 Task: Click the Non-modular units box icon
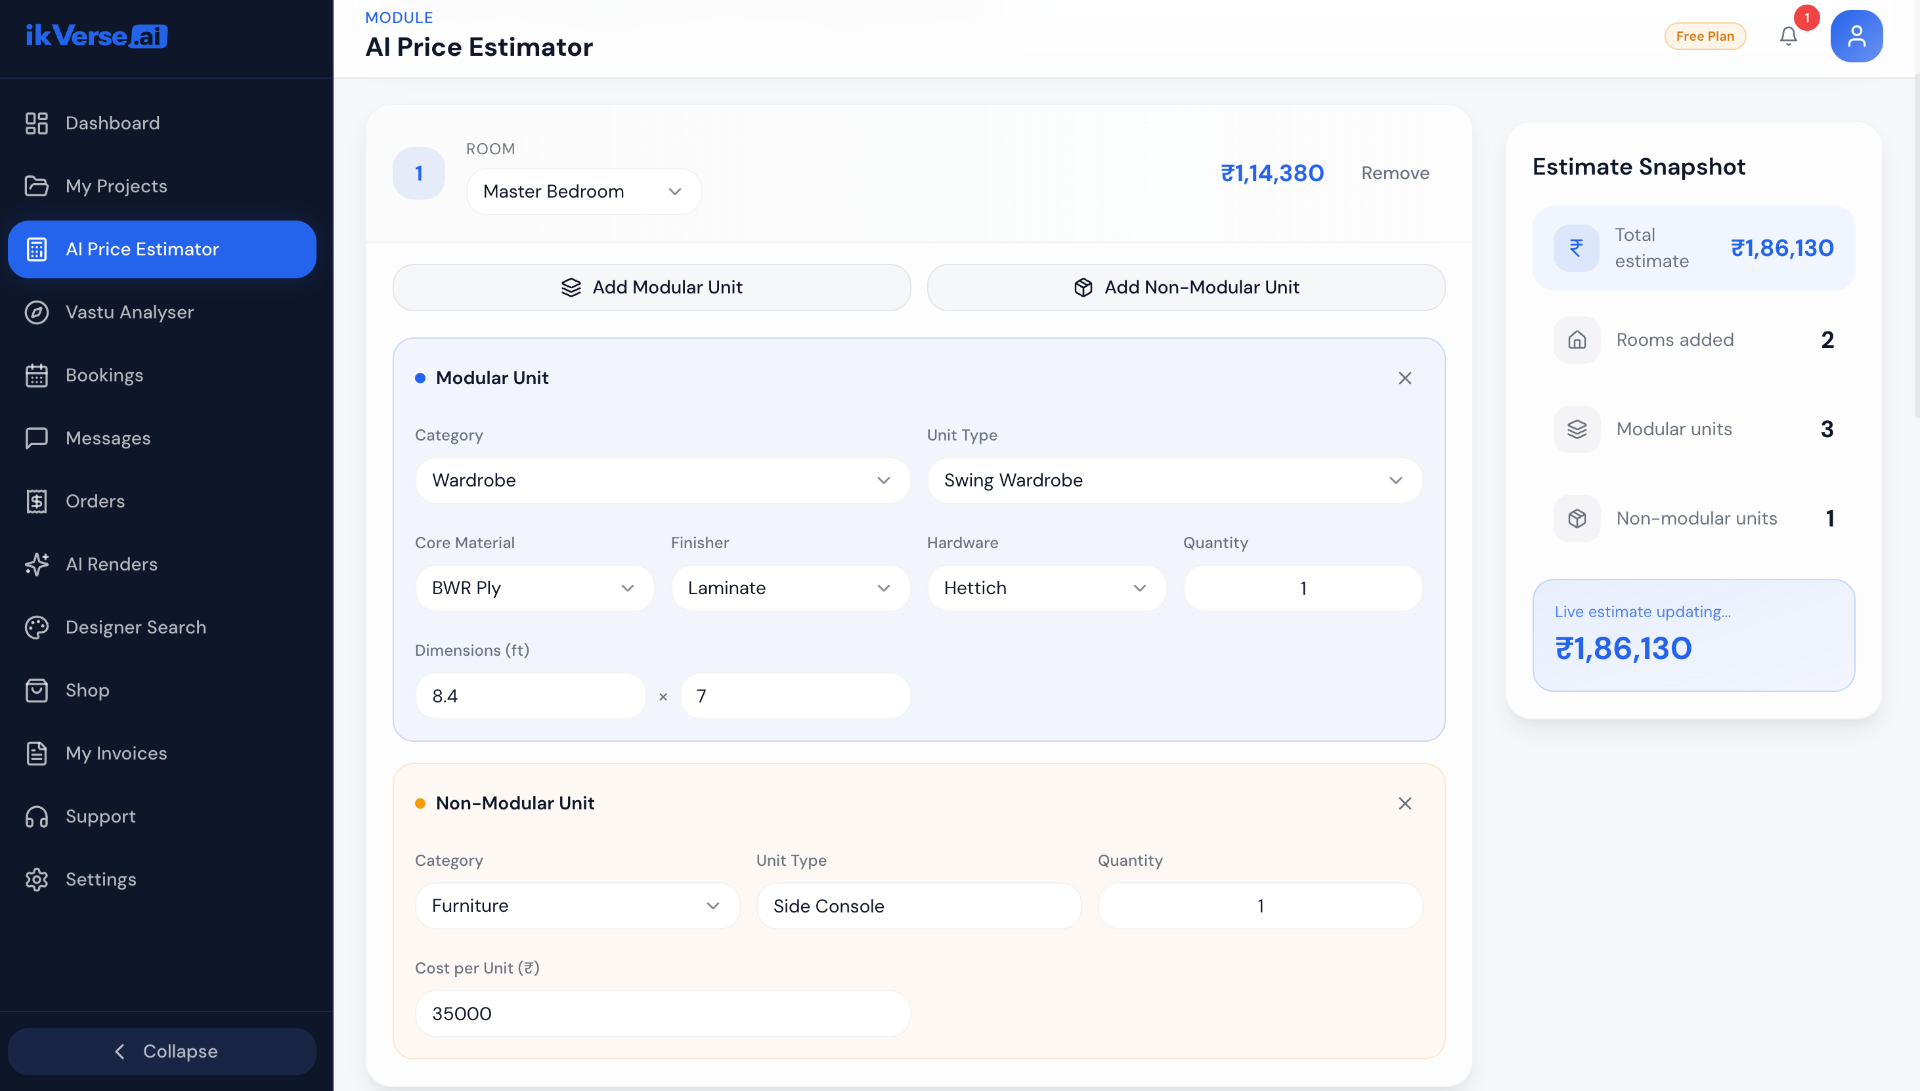(1577, 518)
